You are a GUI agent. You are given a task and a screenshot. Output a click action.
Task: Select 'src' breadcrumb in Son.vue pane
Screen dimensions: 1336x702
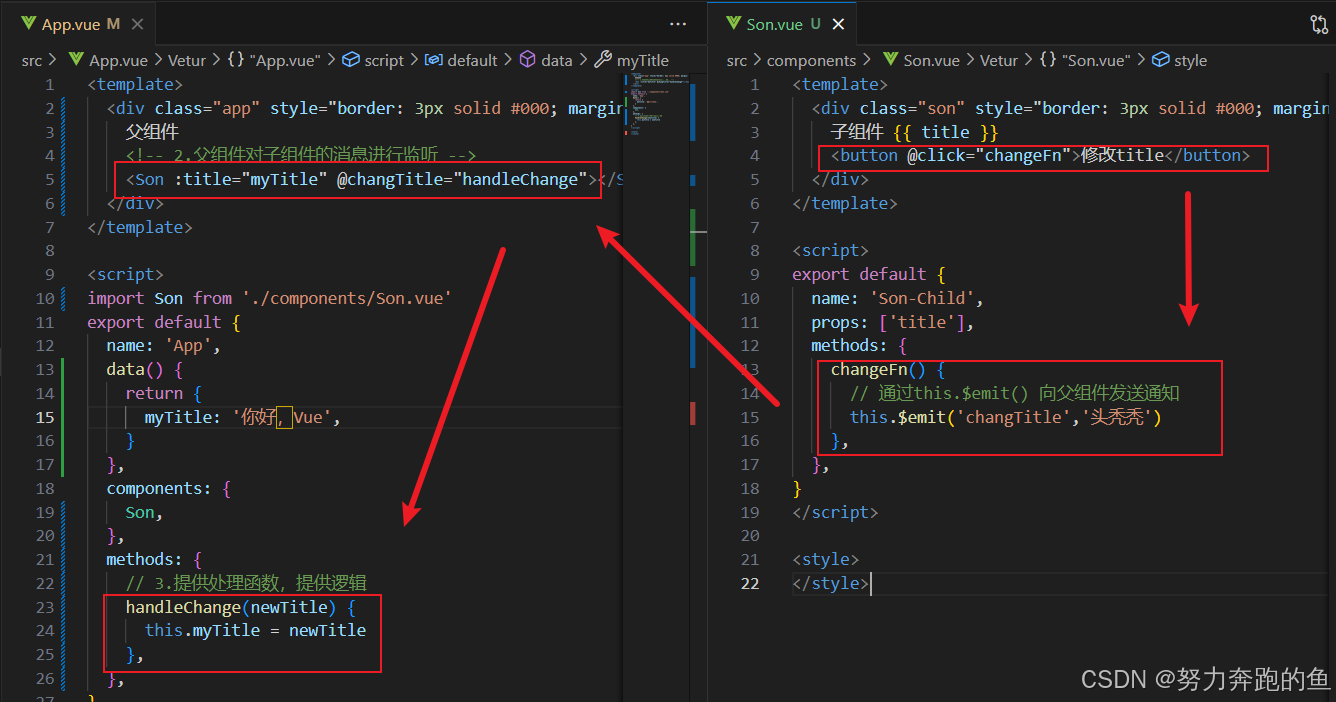coord(737,60)
